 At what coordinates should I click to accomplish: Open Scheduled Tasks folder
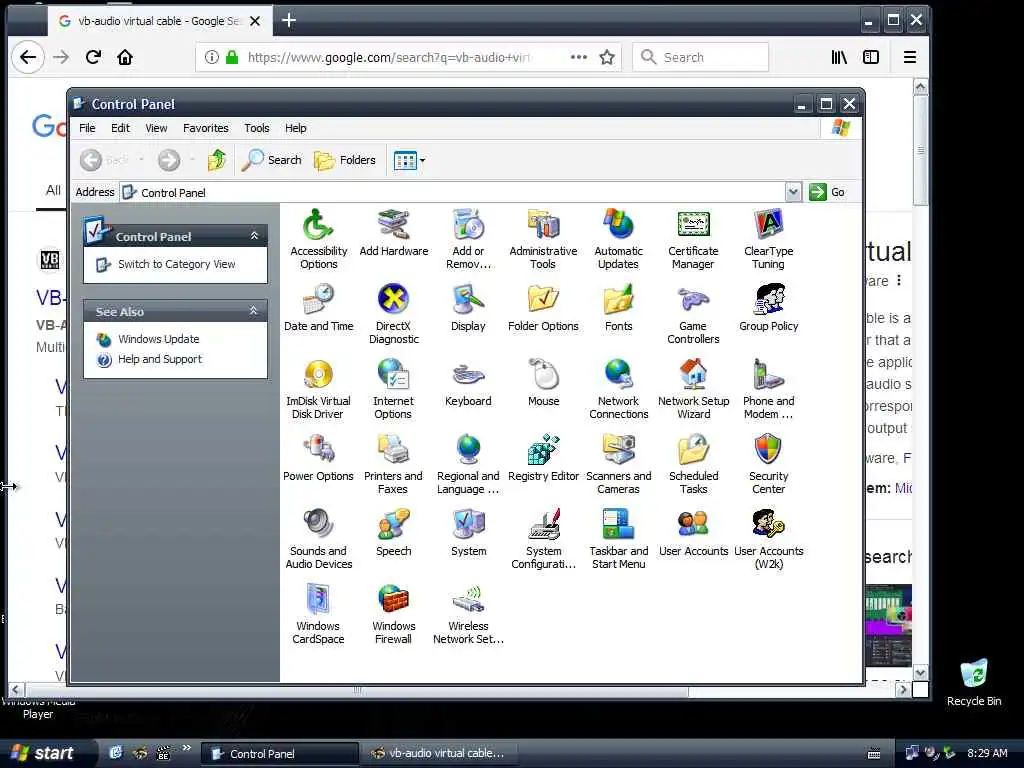[x=693, y=464]
